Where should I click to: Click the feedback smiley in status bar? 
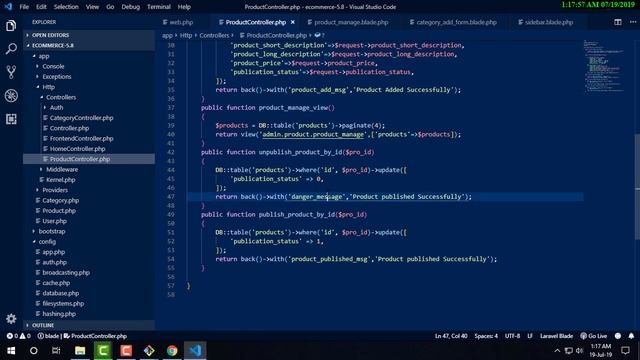(x=618, y=336)
